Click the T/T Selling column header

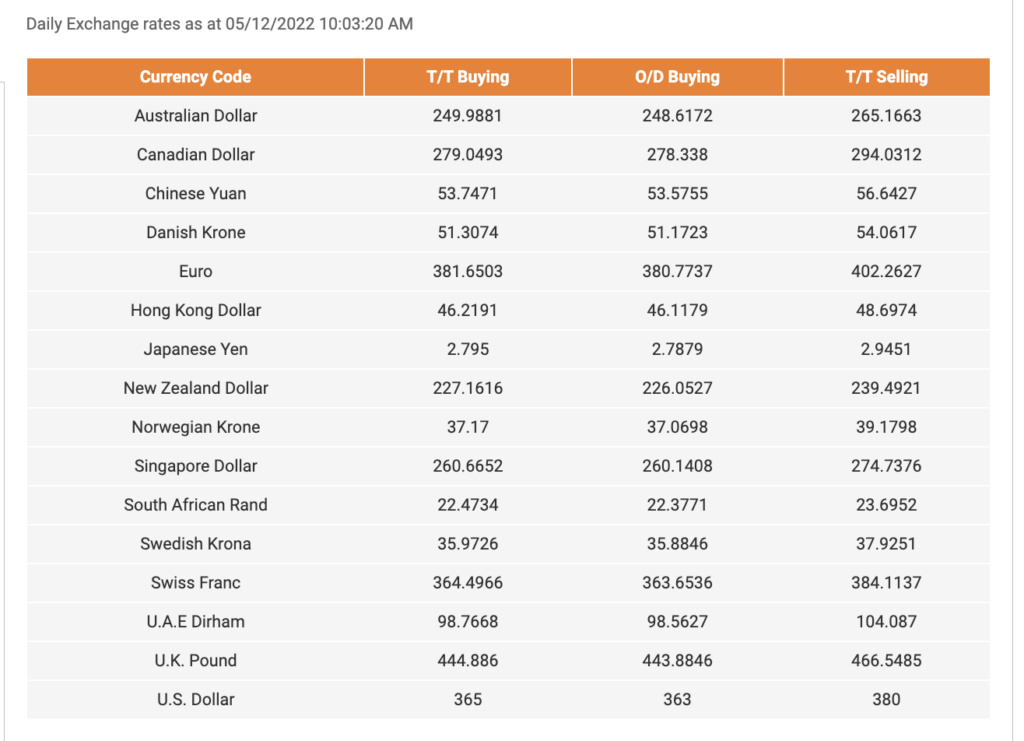click(x=886, y=77)
